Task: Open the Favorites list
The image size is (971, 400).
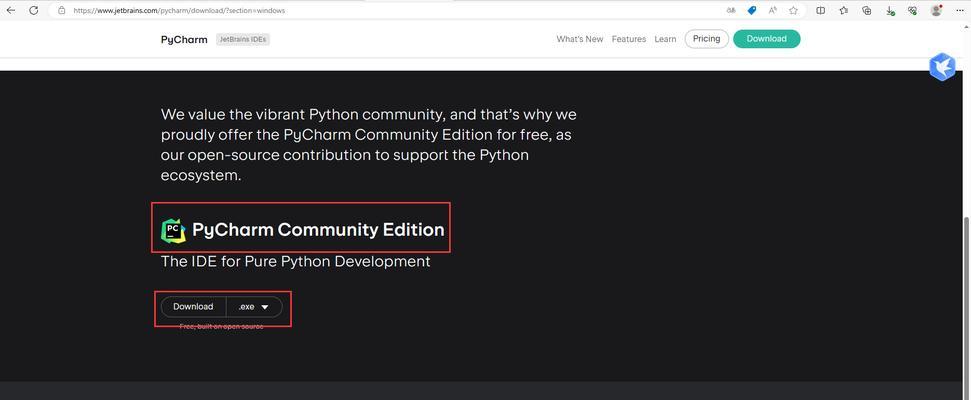Action: (843, 11)
